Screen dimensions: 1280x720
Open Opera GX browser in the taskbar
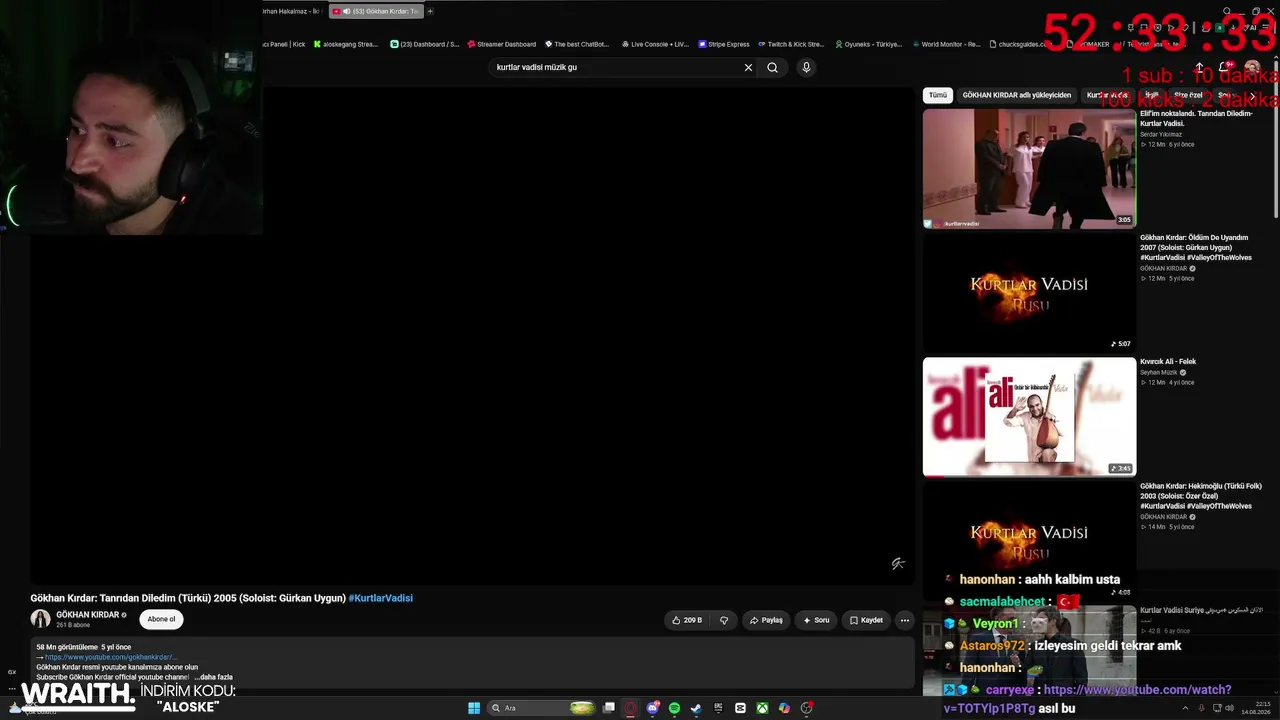[630, 708]
